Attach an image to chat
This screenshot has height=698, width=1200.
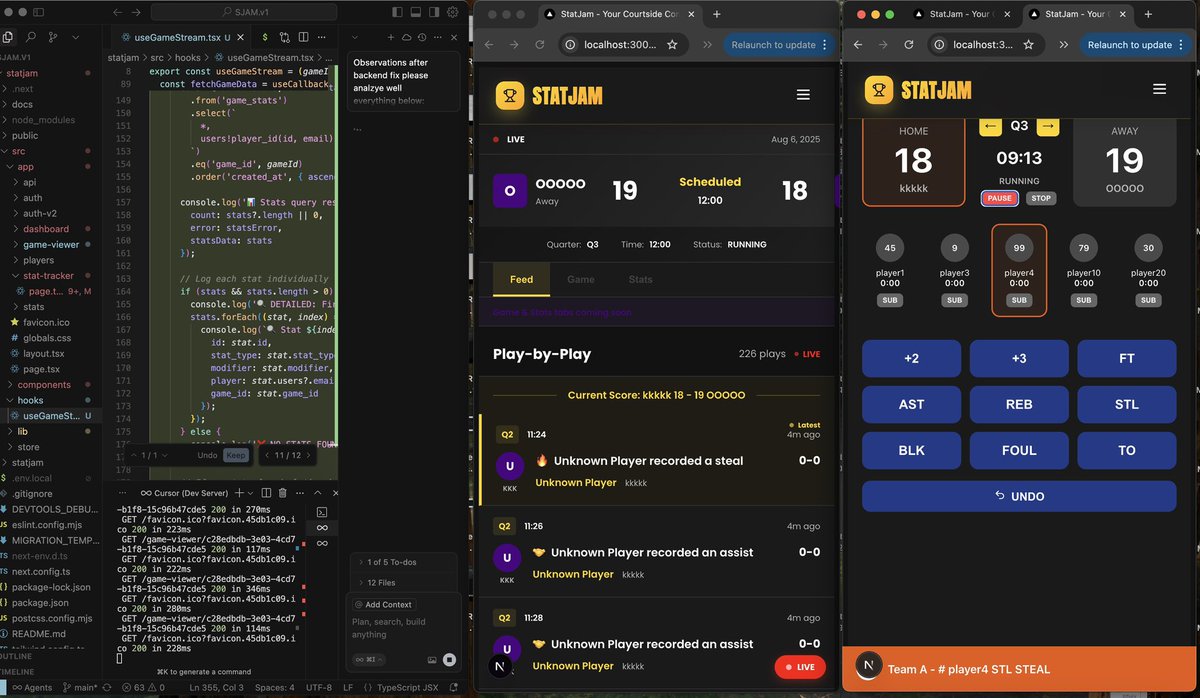[x=433, y=660]
